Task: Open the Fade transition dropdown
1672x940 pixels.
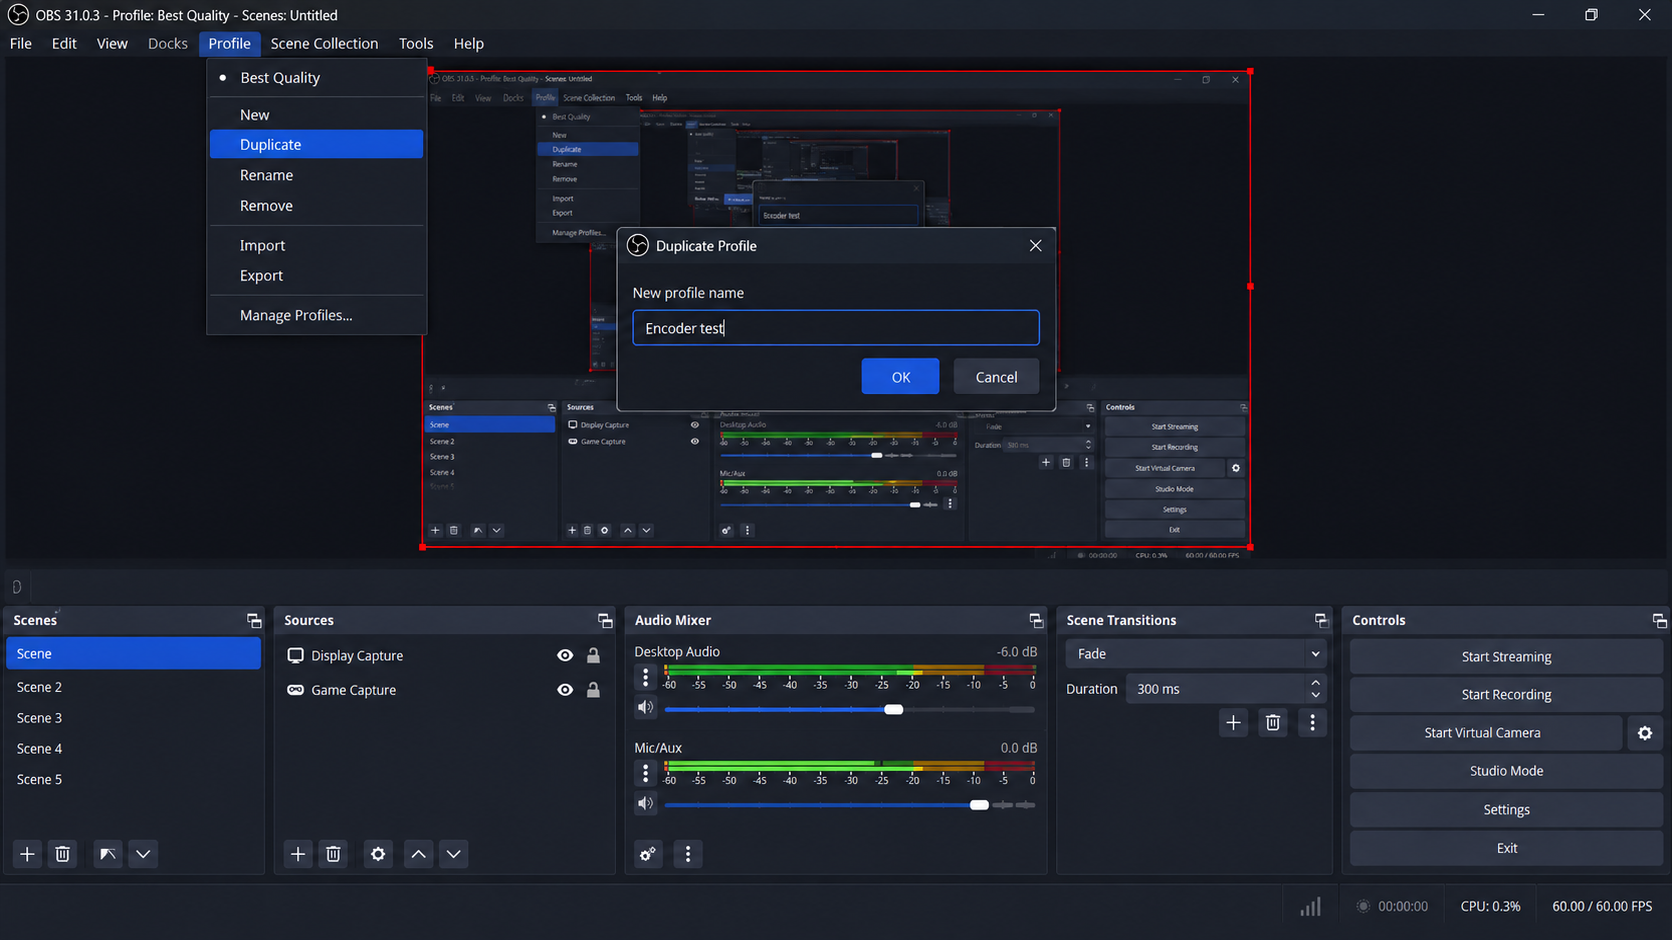Action: pos(1196,654)
